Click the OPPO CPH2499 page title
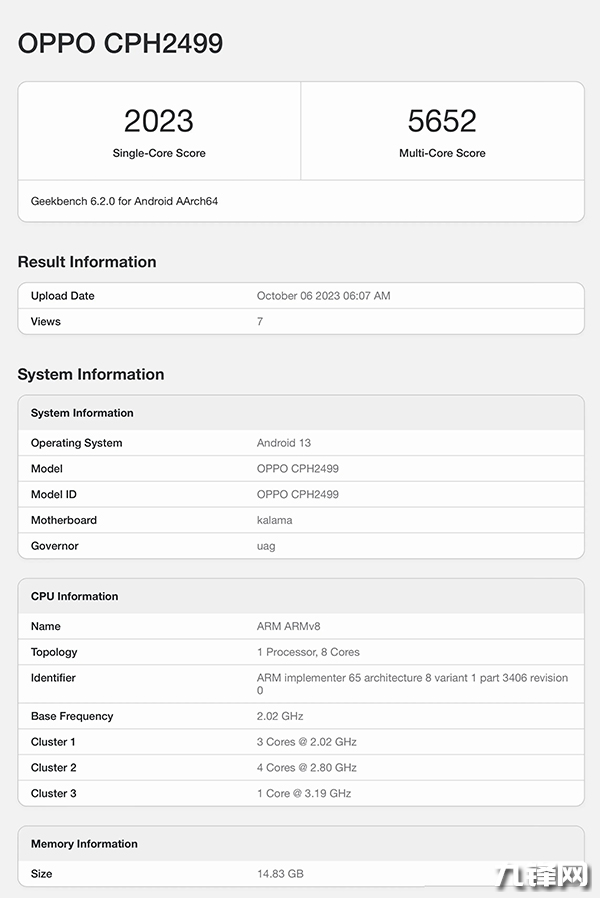Image resolution: width=600 pixels, height=898 pixels. pos(120,43)
